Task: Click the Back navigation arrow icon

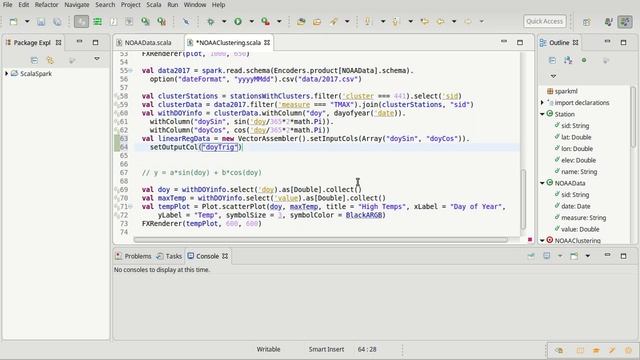Action: (440, 21)
